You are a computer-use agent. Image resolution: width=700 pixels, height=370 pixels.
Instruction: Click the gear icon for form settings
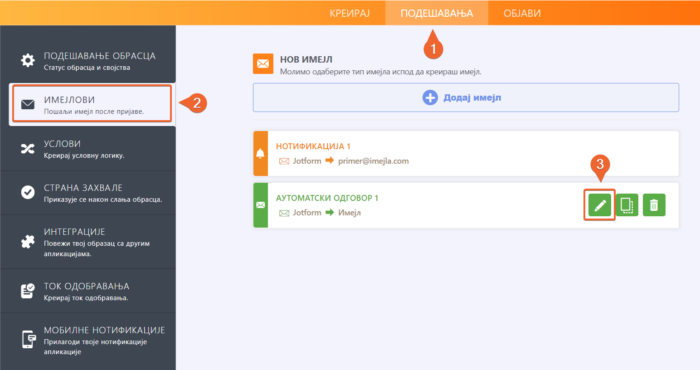28,60
